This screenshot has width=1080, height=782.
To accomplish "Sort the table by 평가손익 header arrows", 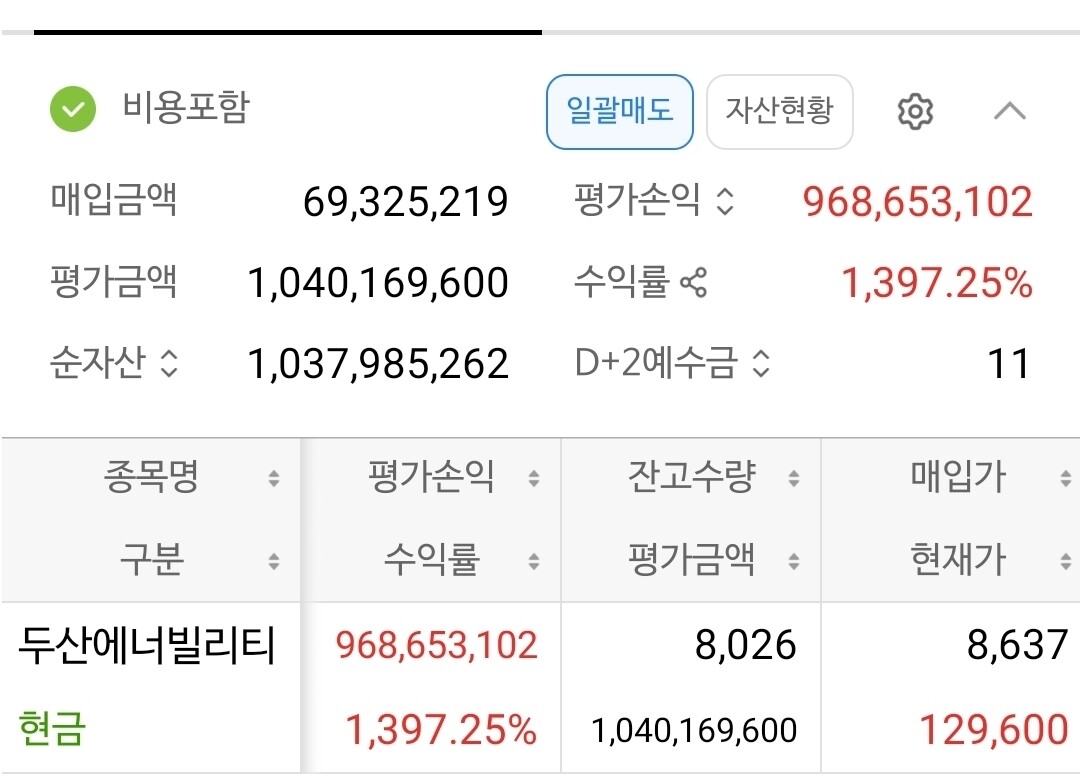I will 534,478.
